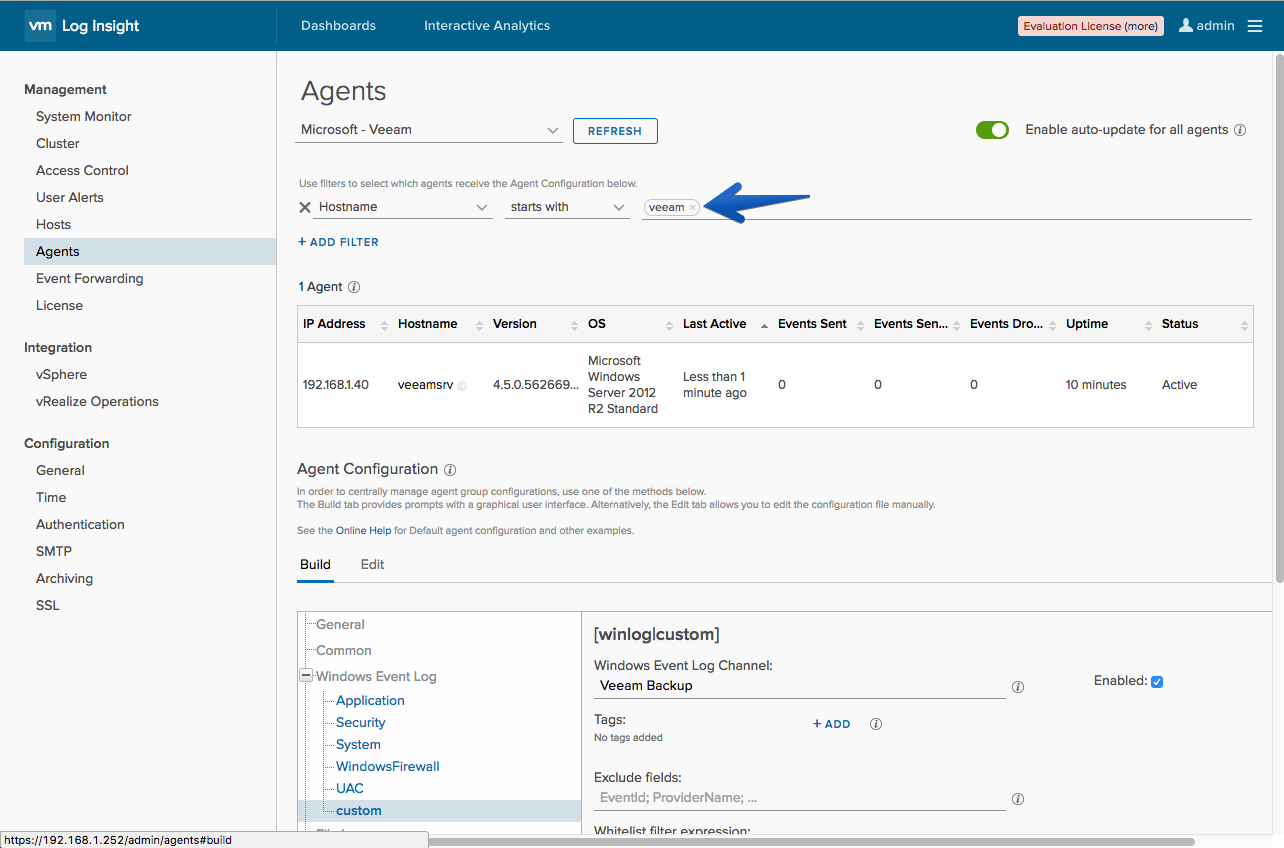This screenshot has height=848, width=1284.
Task: Switch to the Build tab
Action: point(315,564)
